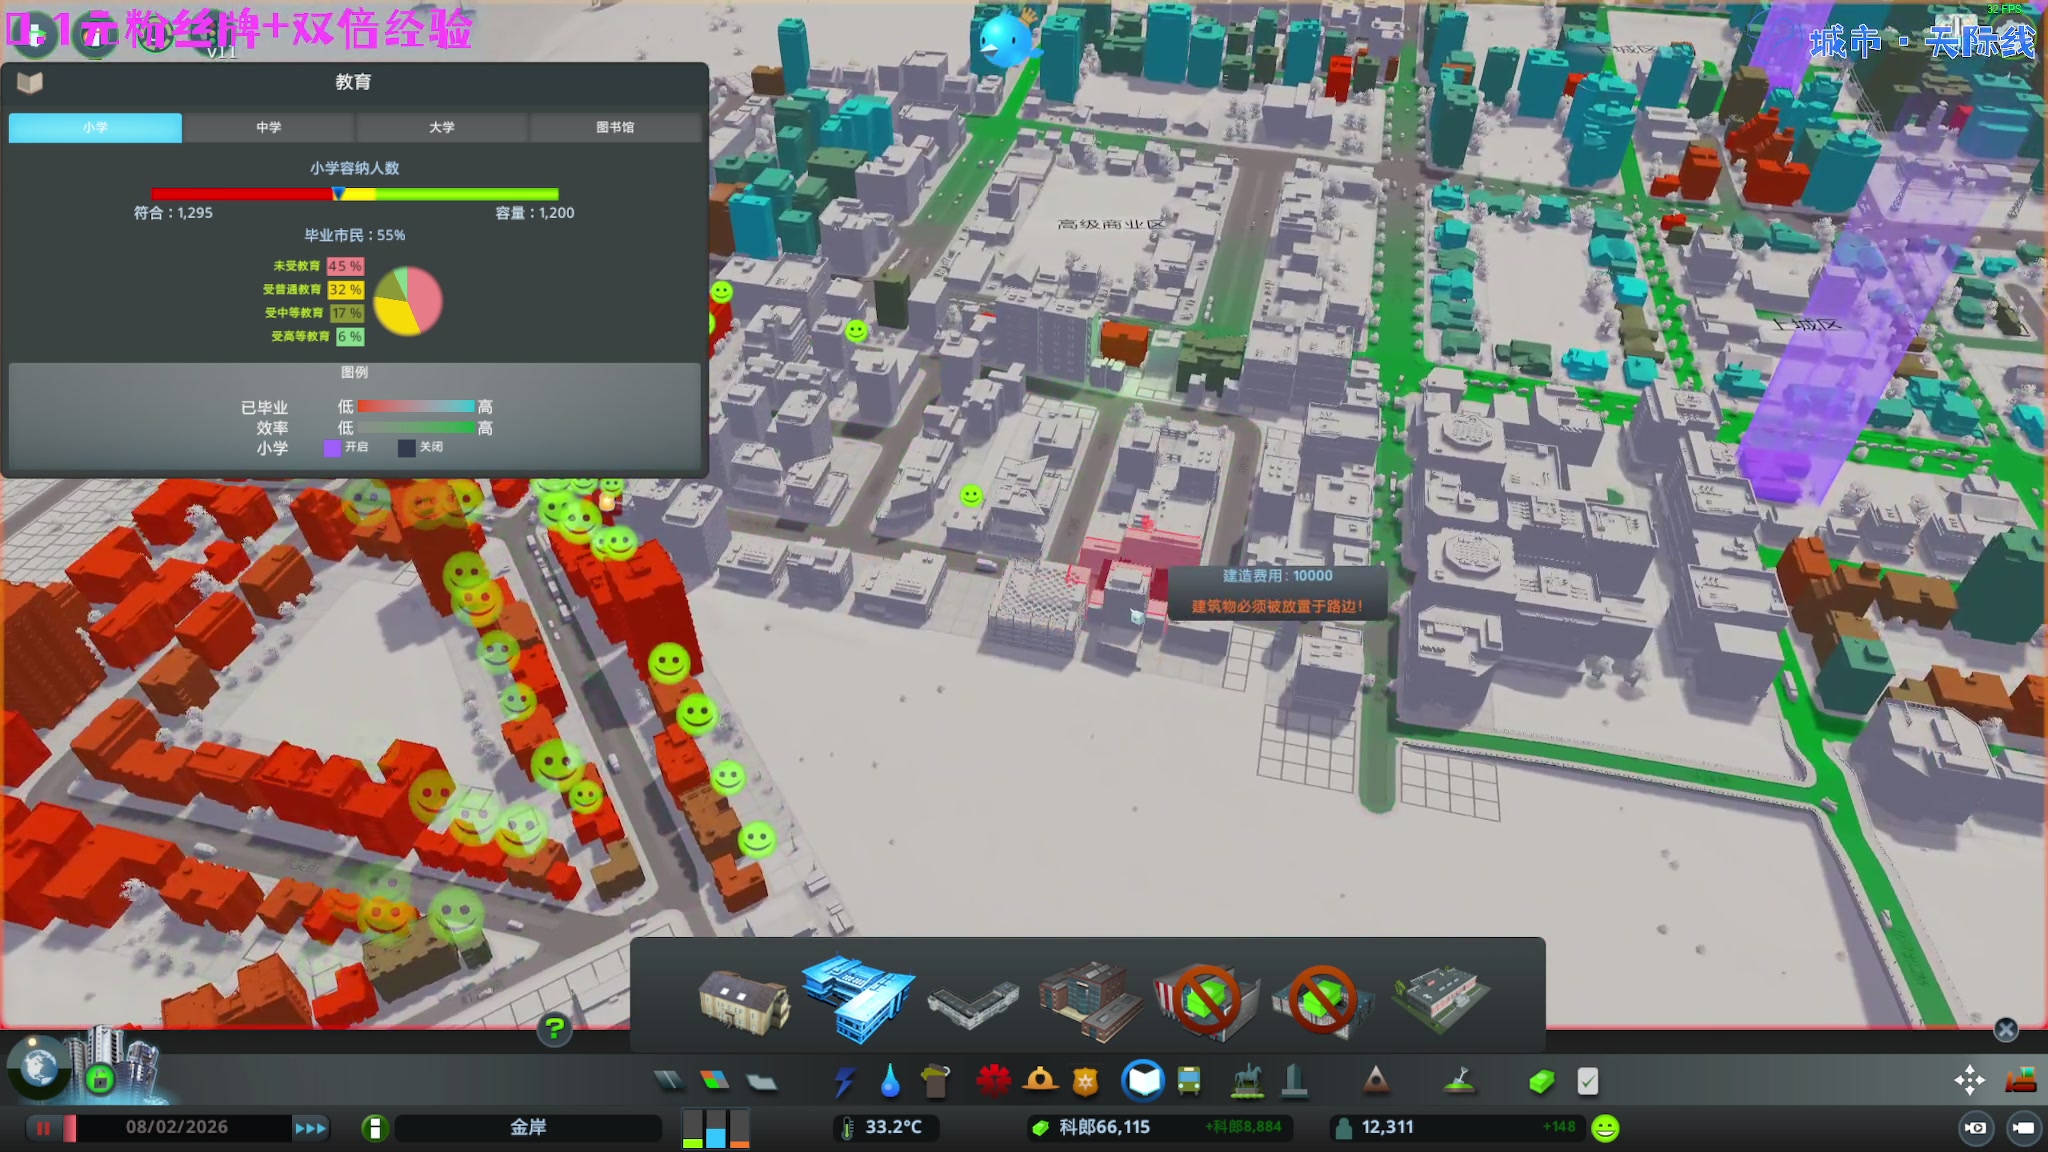
Task: Open the Garbage services menu
Action: tap(936, 1081)
